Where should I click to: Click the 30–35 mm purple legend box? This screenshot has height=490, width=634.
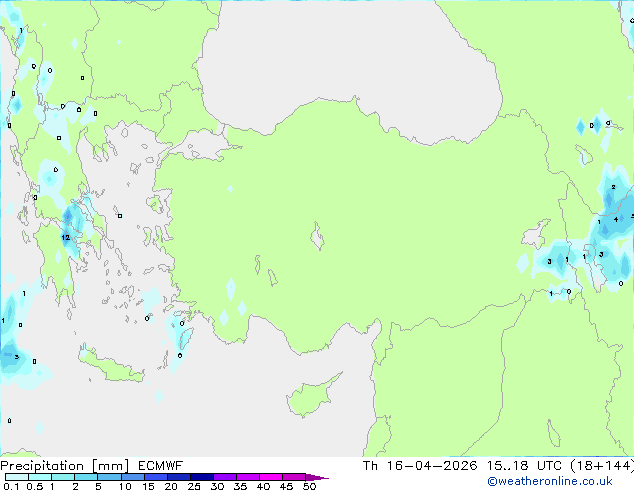click(224, 477)
